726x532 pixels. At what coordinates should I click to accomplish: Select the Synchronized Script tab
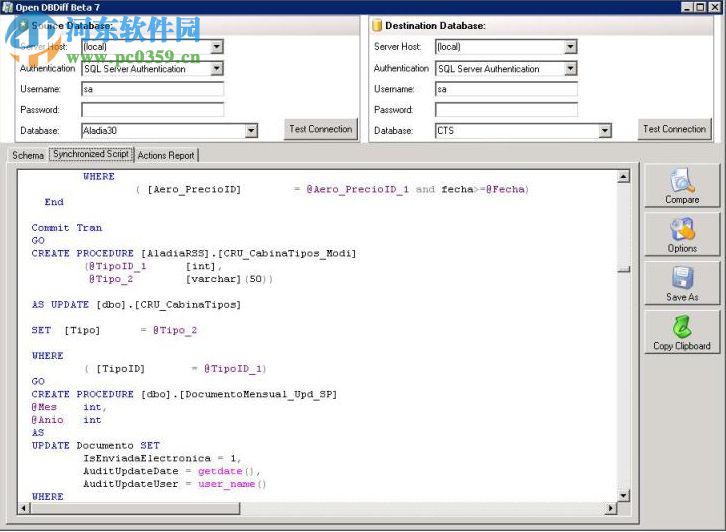(91, 154)
